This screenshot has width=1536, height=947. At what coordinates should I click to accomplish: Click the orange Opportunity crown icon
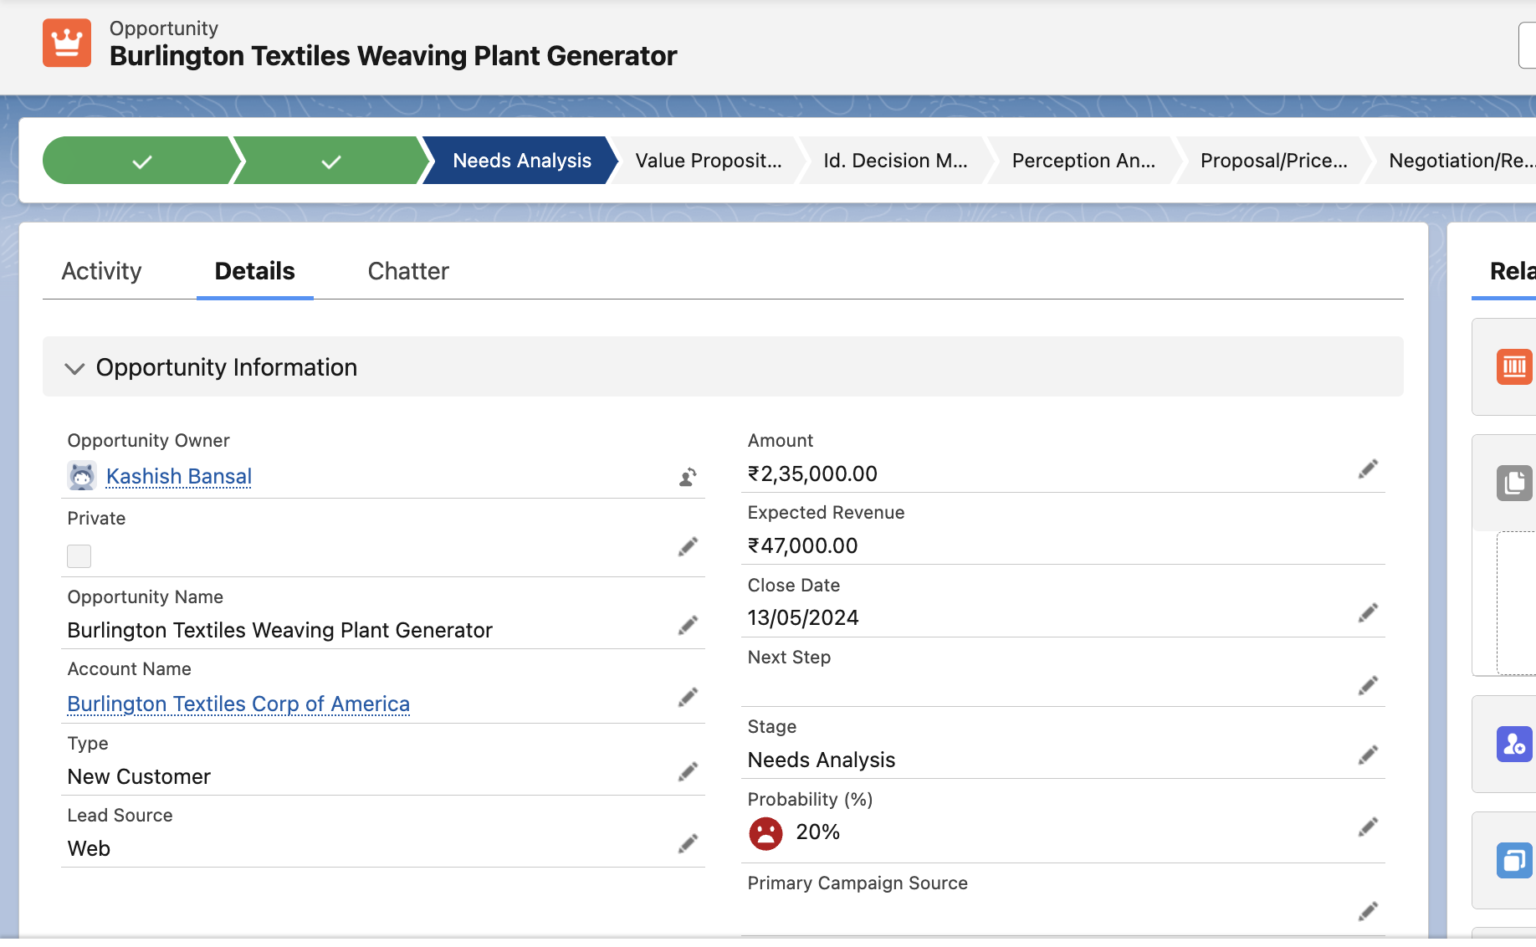pyautogui.click(x=67, y=43)
